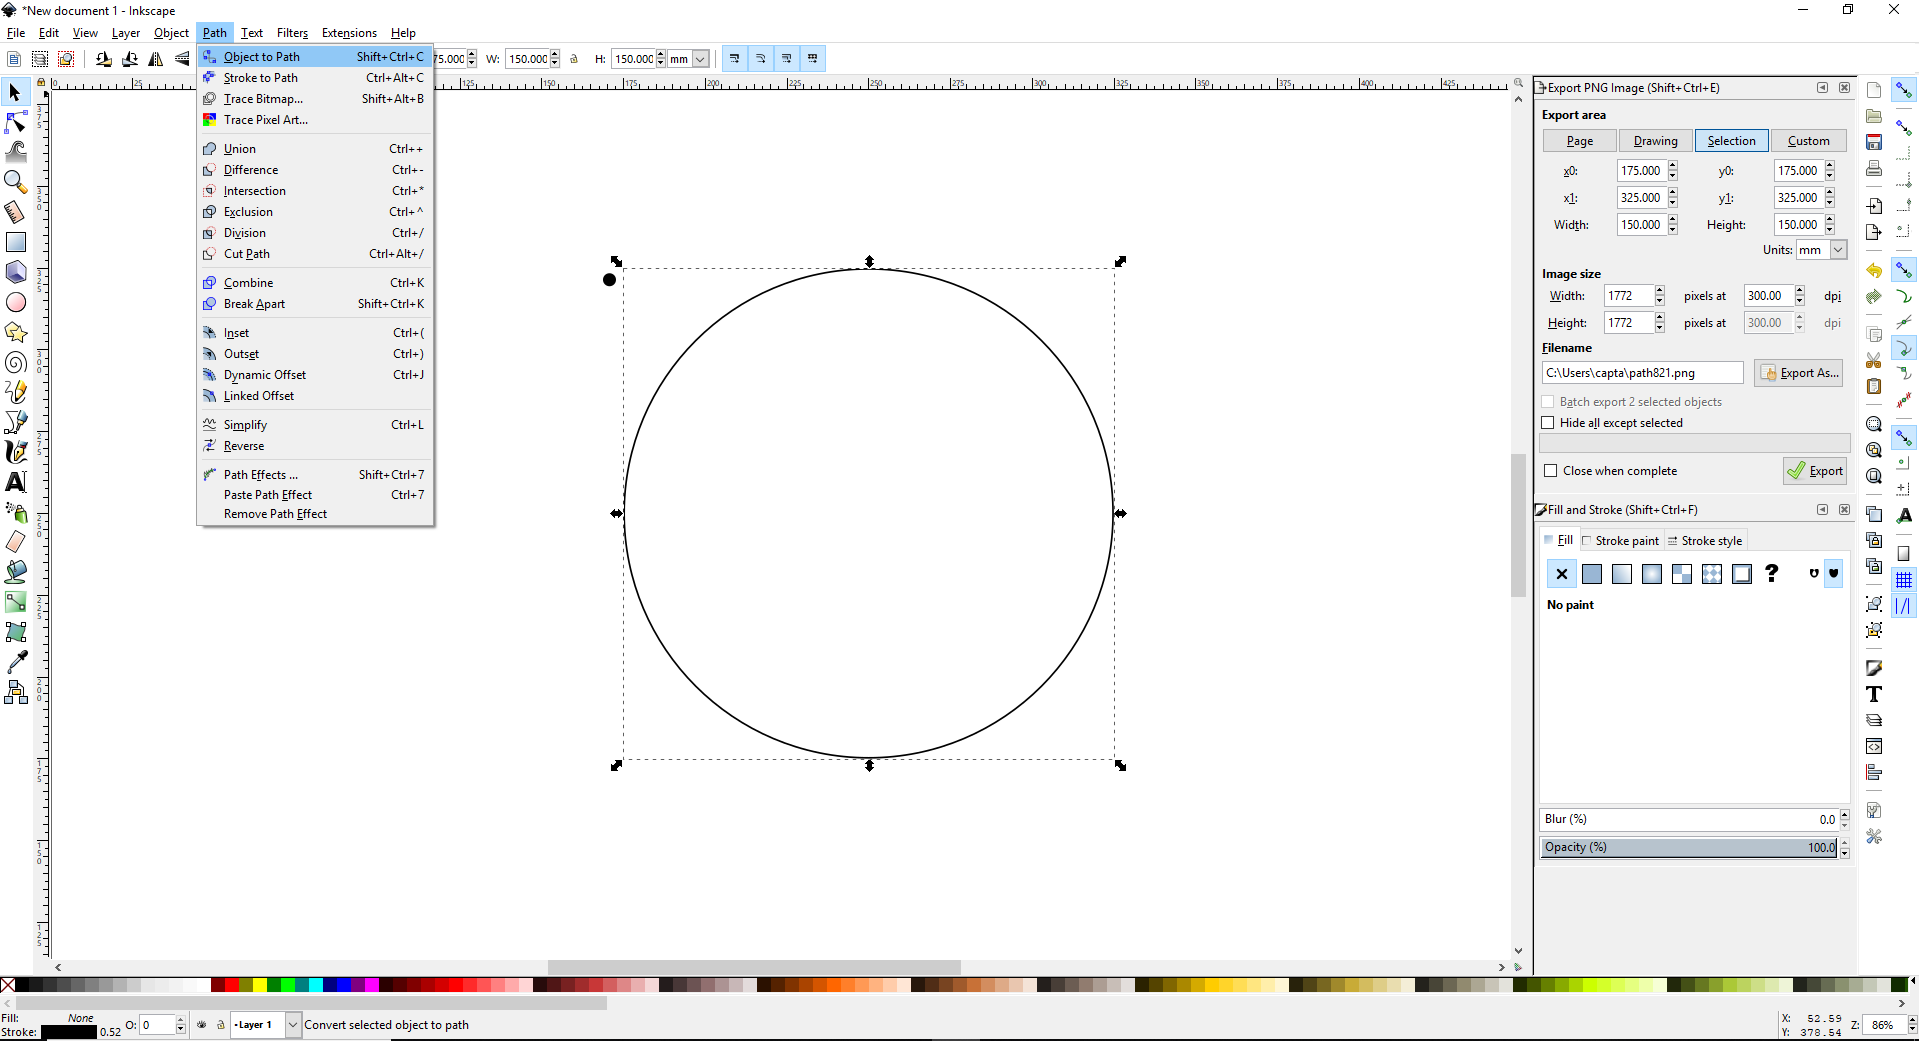
Task: Enable Hide all except selected checkbox
Action: coord(1548,423)
